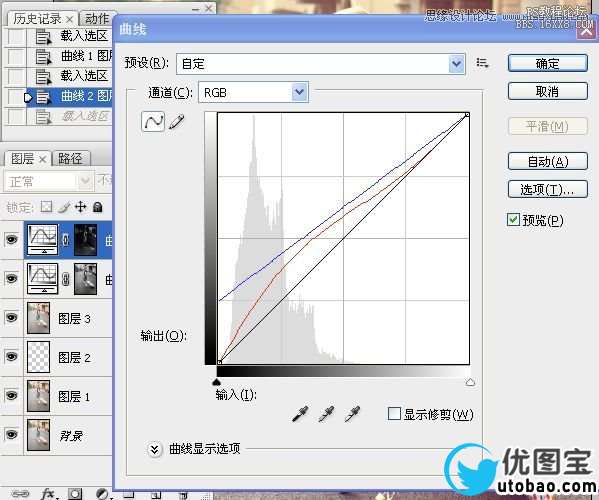The height and width of the screenshot is (500, 599).
Task: Hide 图层 3 visibility eye
Action: [x=11, y=317]
